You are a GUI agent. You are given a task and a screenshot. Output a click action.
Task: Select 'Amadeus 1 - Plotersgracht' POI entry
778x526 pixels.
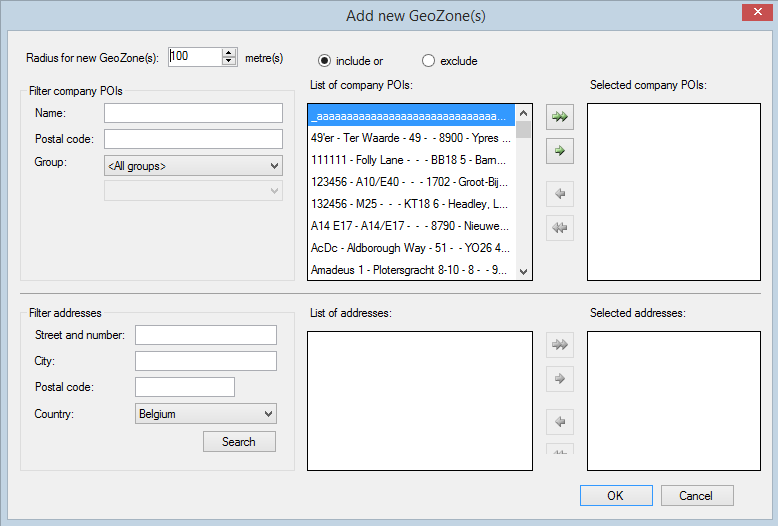click(x=411, y=270)
